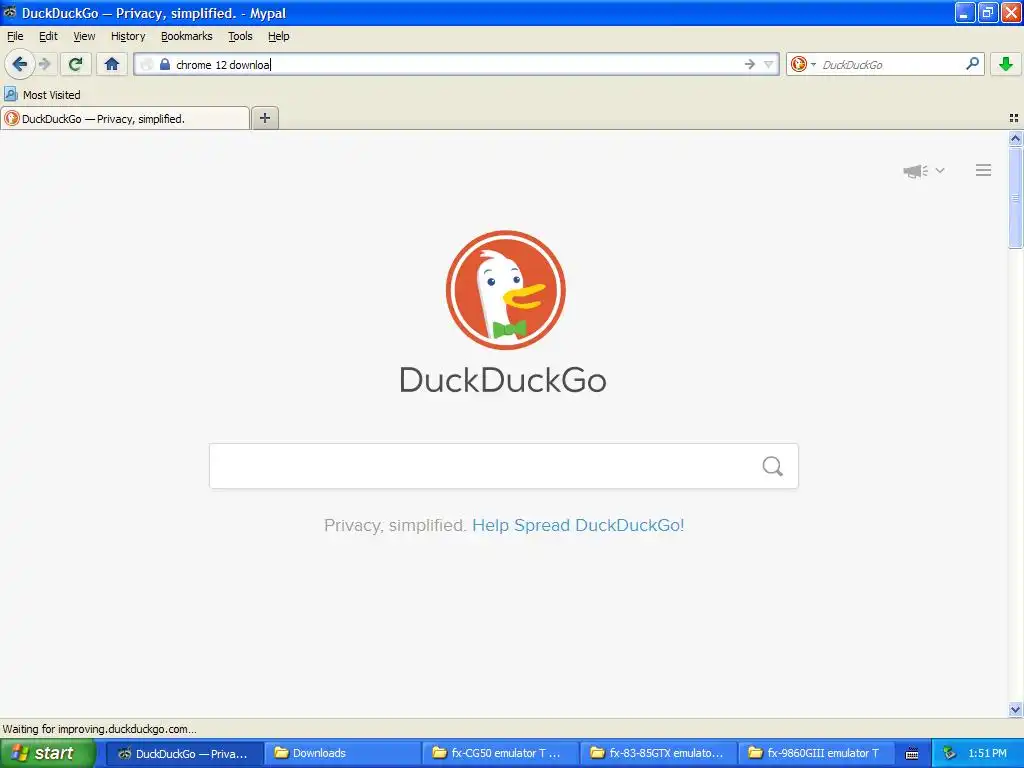
Task: Open the search engine selector dropdown
Action: [x=803, y=64]
